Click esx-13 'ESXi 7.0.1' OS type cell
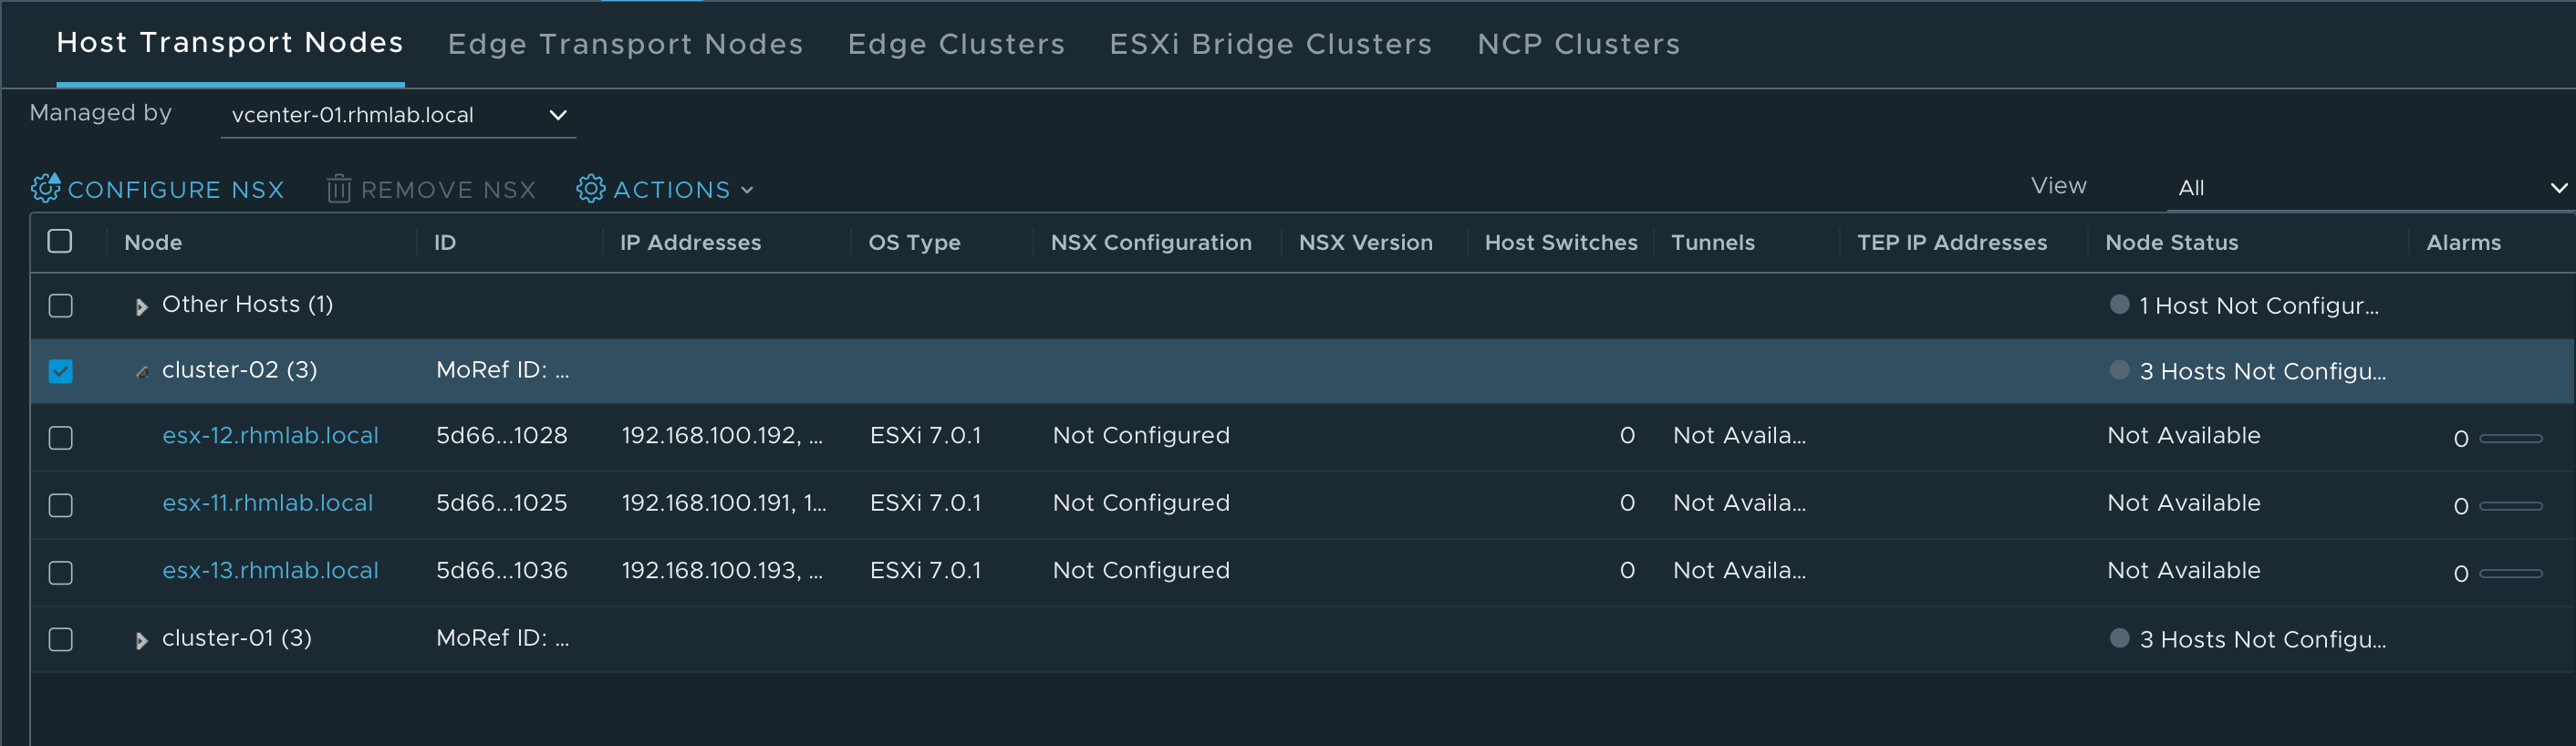The image size is (2576, 746). 925,570
